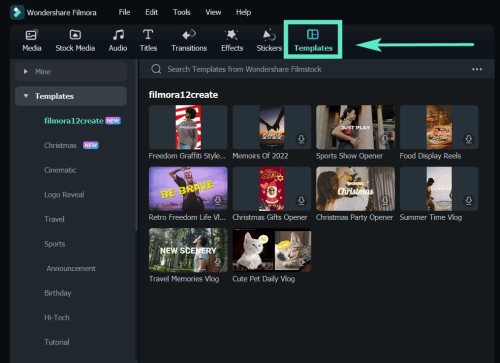Select Christmas Gifts Opener thumbnail
The width and height of the screenshot is (500, 363).
click(272, 189)
